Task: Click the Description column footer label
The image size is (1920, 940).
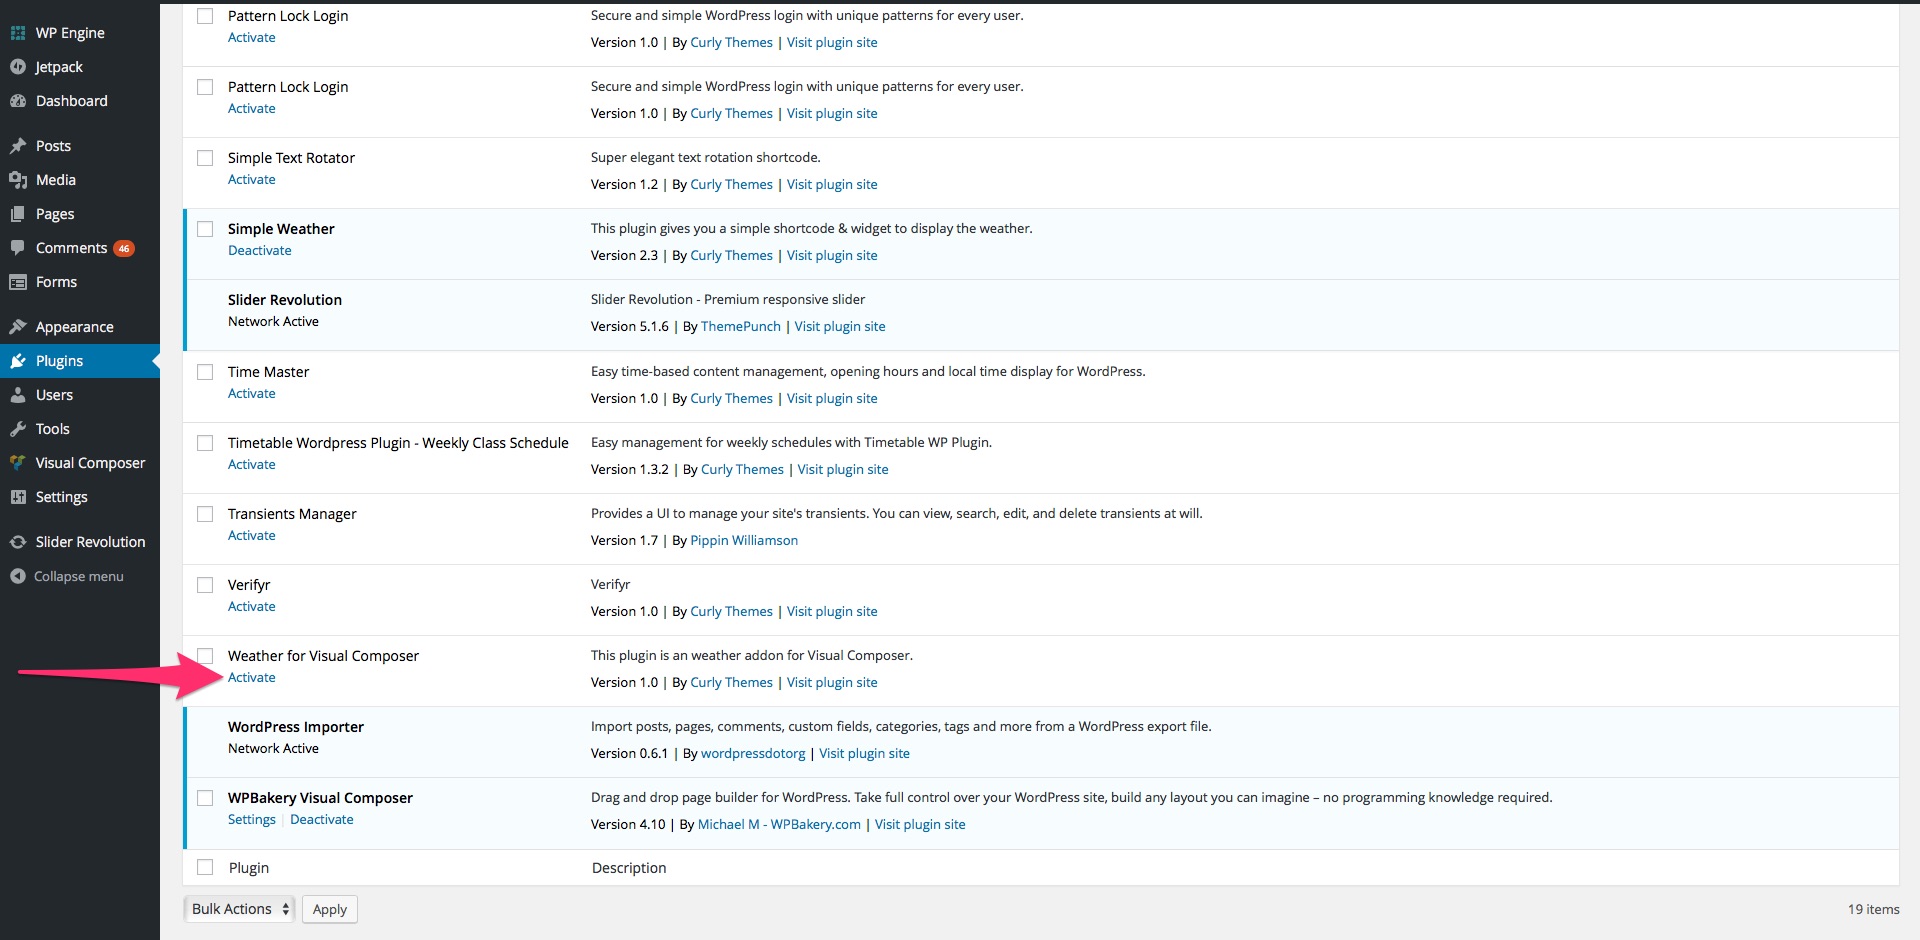Action: (x=629, y=868)
